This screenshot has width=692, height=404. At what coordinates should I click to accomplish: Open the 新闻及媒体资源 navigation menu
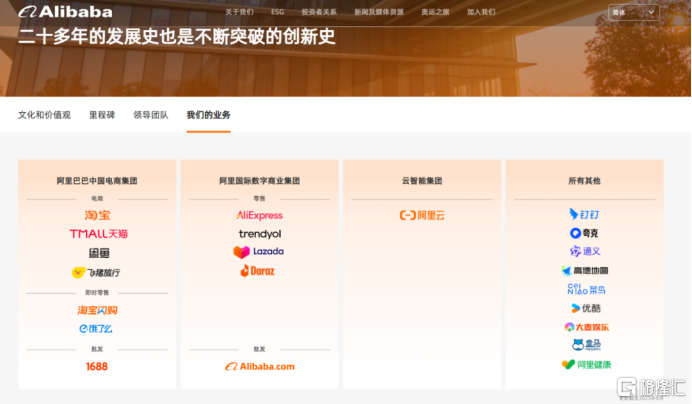tap(379, 12)
